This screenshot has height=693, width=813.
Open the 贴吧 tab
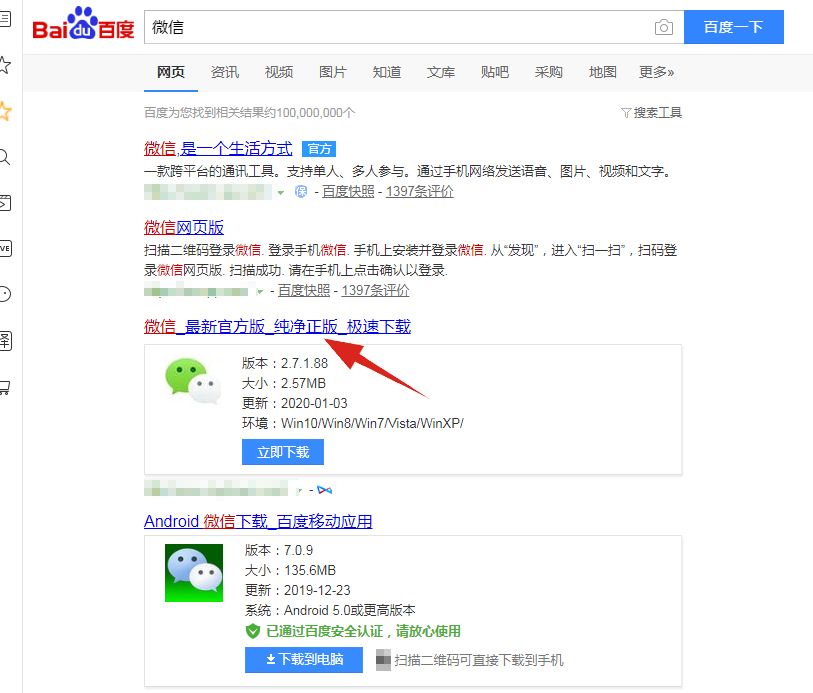(494, 72)
